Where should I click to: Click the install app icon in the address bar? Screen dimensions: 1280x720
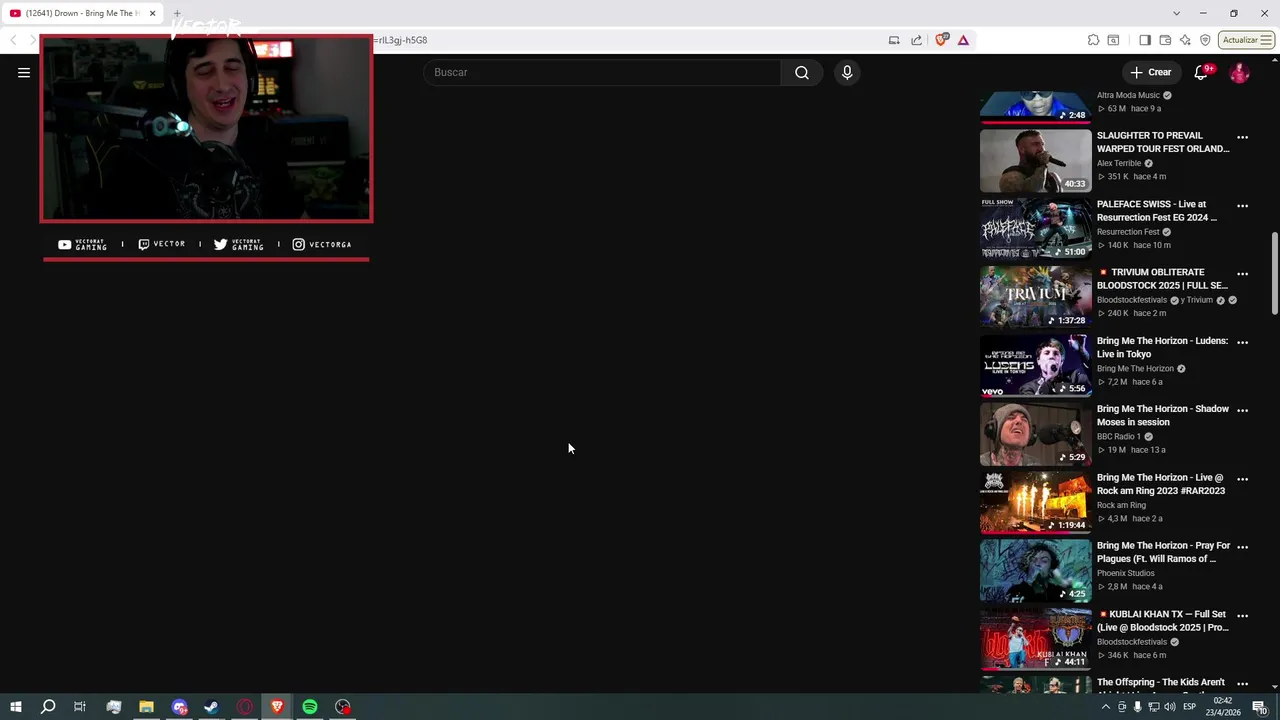coord(894,40)
